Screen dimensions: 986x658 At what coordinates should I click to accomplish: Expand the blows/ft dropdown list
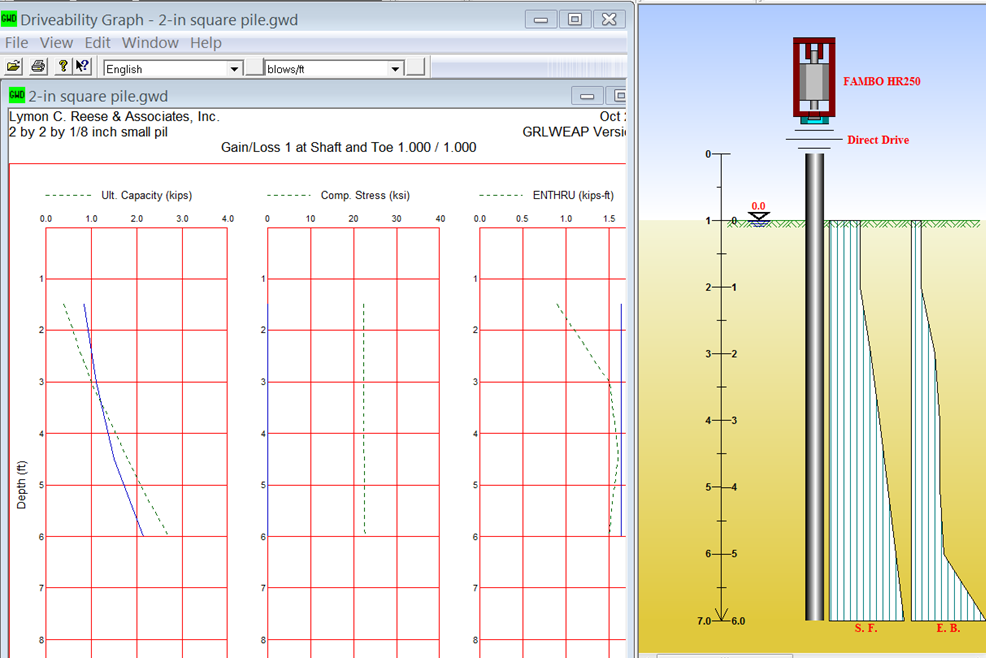[395, 69]
